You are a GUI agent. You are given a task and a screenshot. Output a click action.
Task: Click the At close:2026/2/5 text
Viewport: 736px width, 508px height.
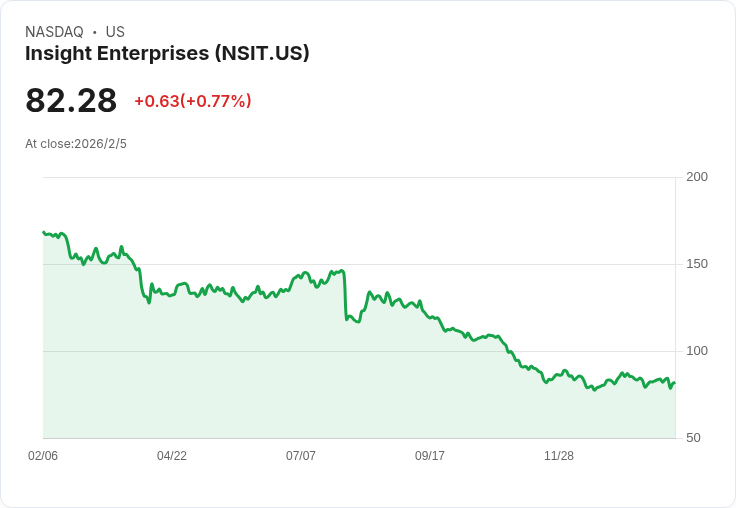pos(76,144)
